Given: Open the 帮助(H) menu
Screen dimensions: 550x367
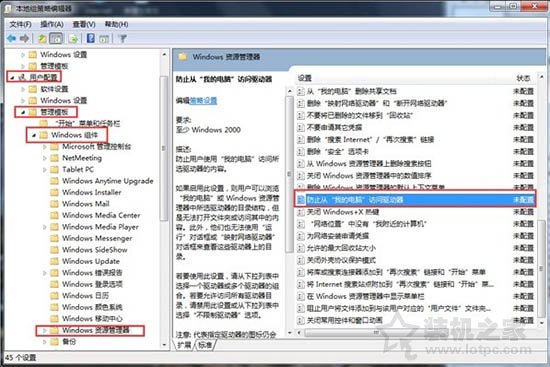Looking at the screenshot, I should coord(116,24).
